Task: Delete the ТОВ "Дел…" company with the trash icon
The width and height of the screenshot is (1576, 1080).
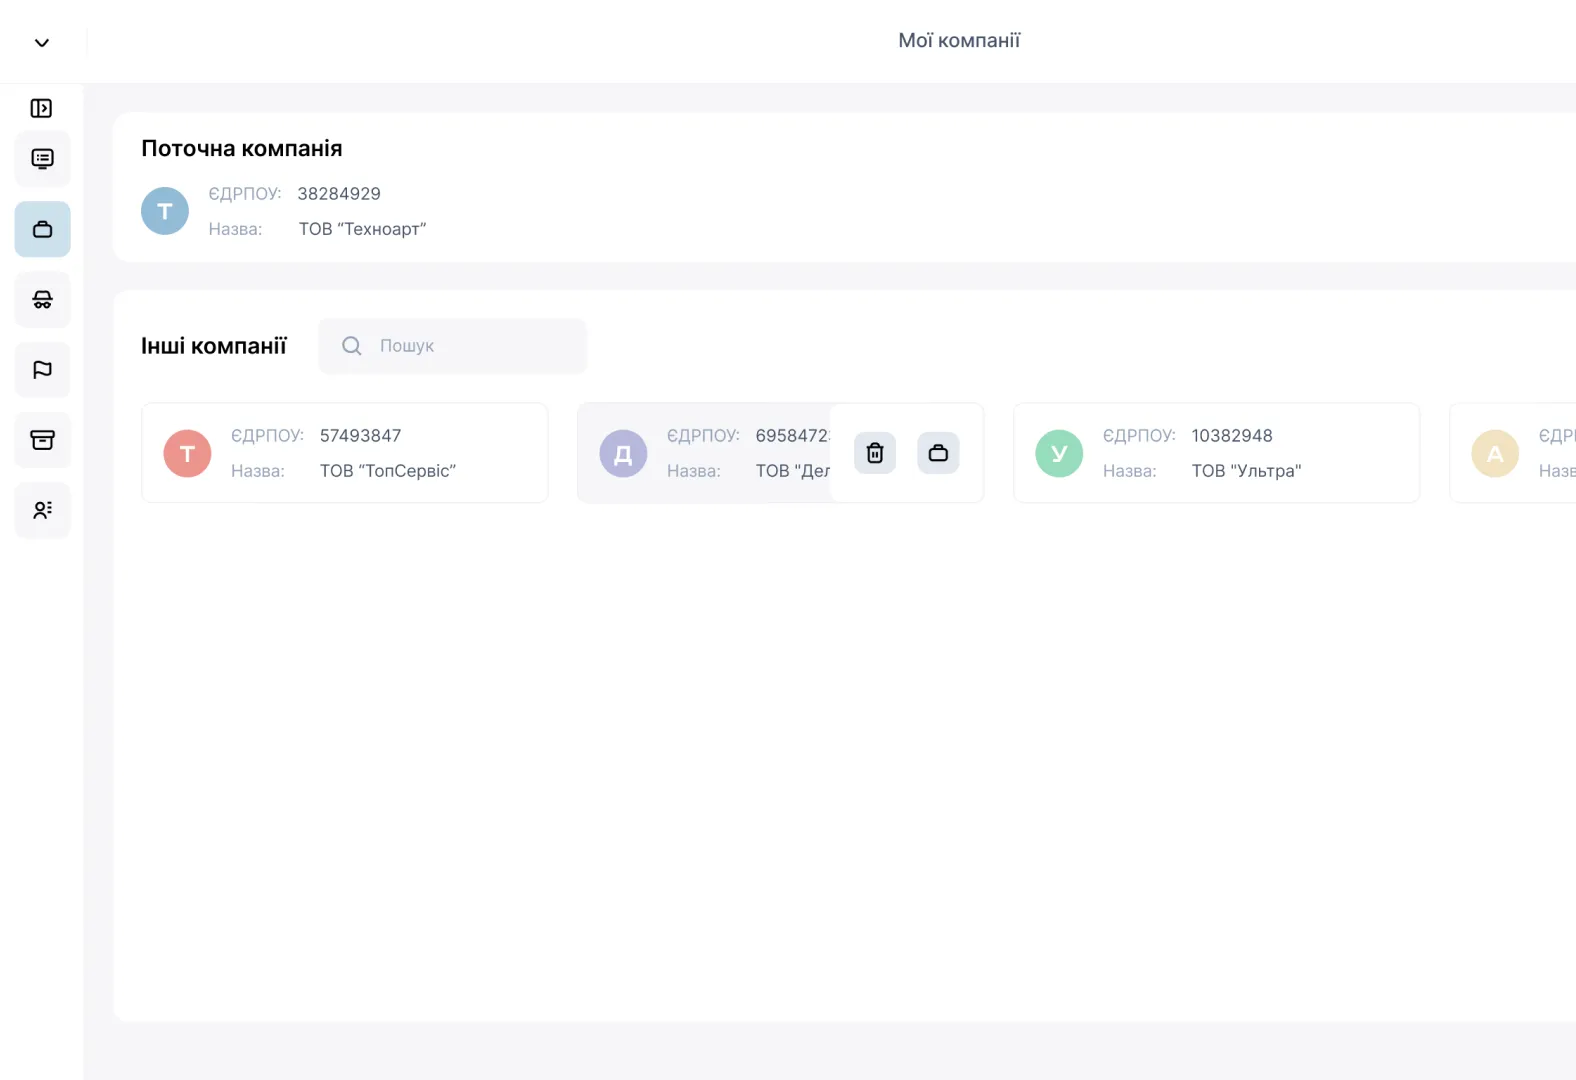Action: pyautogui.click(x=875, y=453)
